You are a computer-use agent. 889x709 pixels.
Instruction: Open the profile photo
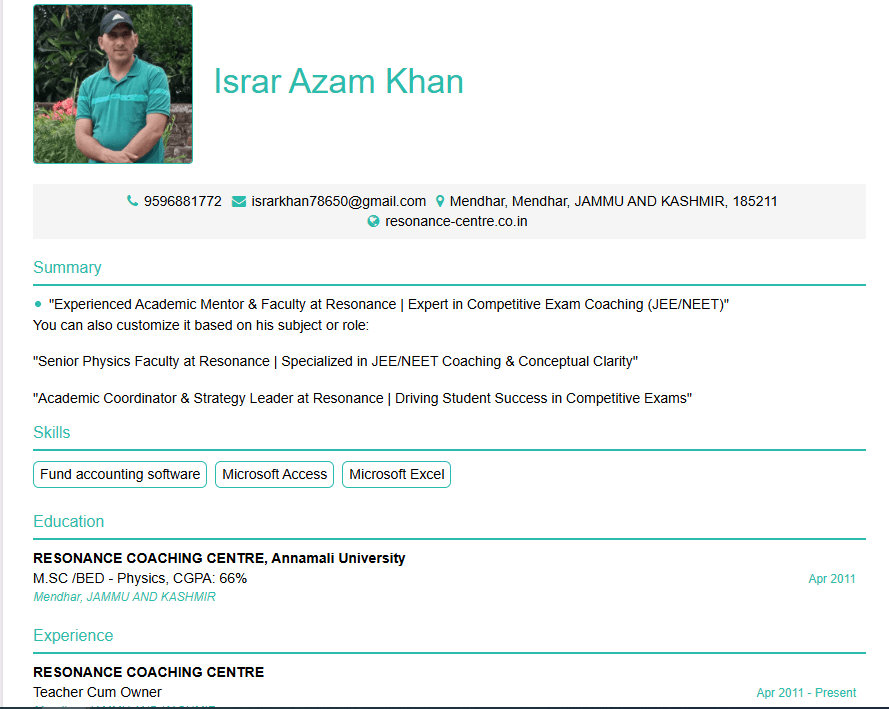coord(113,84)
